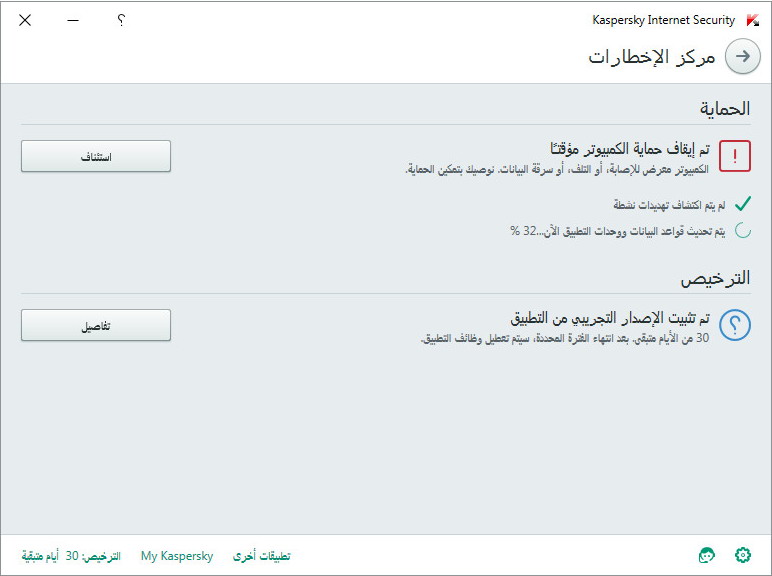Click the لم يتم اكتشاف تهديدات نشطة text

pos(669,204)
